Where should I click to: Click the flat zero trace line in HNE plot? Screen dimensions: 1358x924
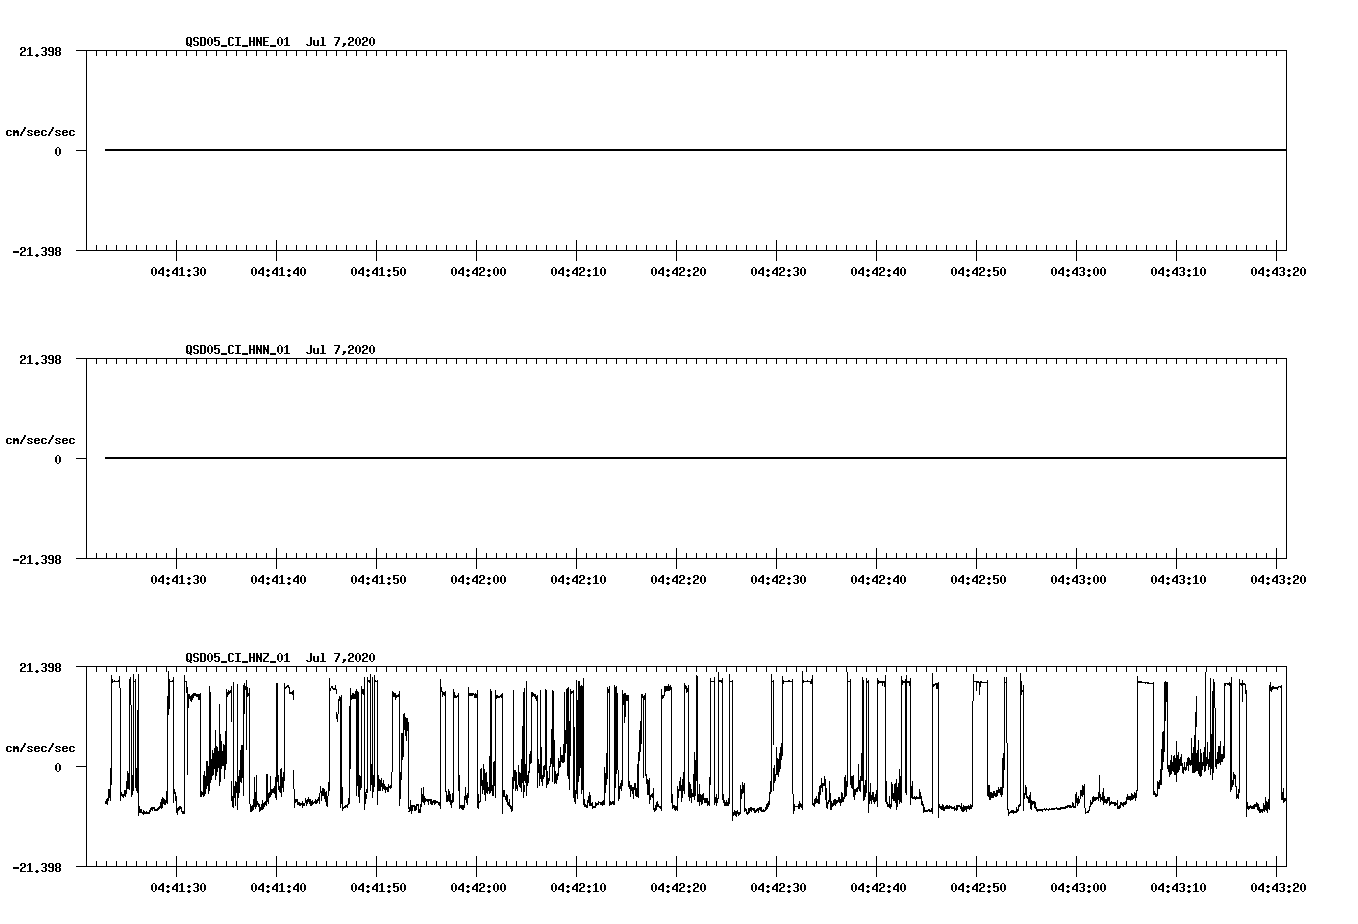[695, 150]
